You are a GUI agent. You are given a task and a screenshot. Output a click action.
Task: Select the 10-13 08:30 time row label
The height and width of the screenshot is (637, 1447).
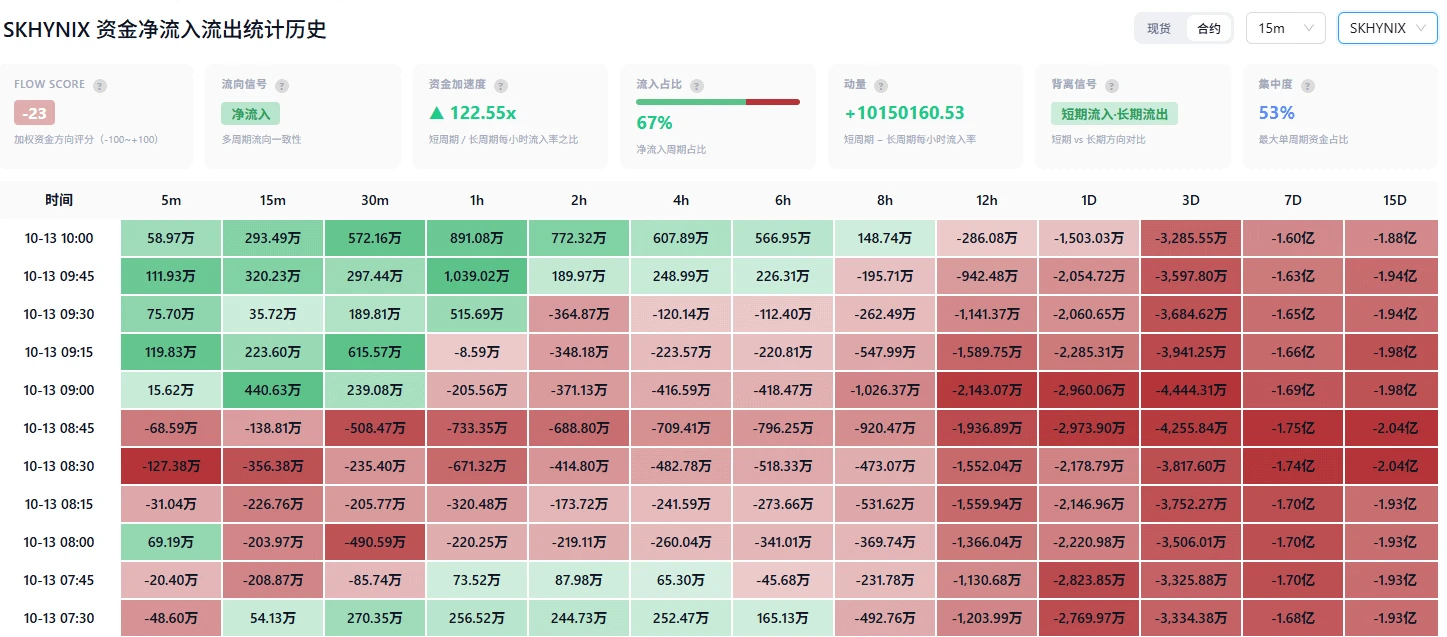coord(59,466)
